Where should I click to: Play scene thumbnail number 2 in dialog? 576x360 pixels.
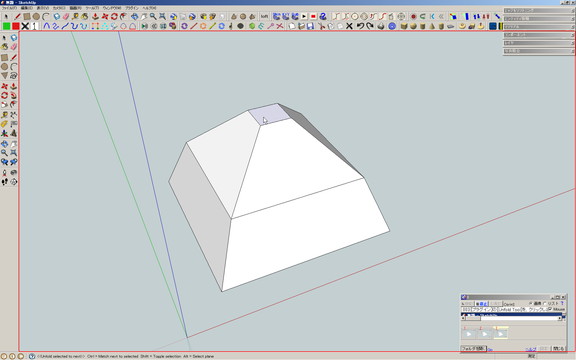coord(485,334)
